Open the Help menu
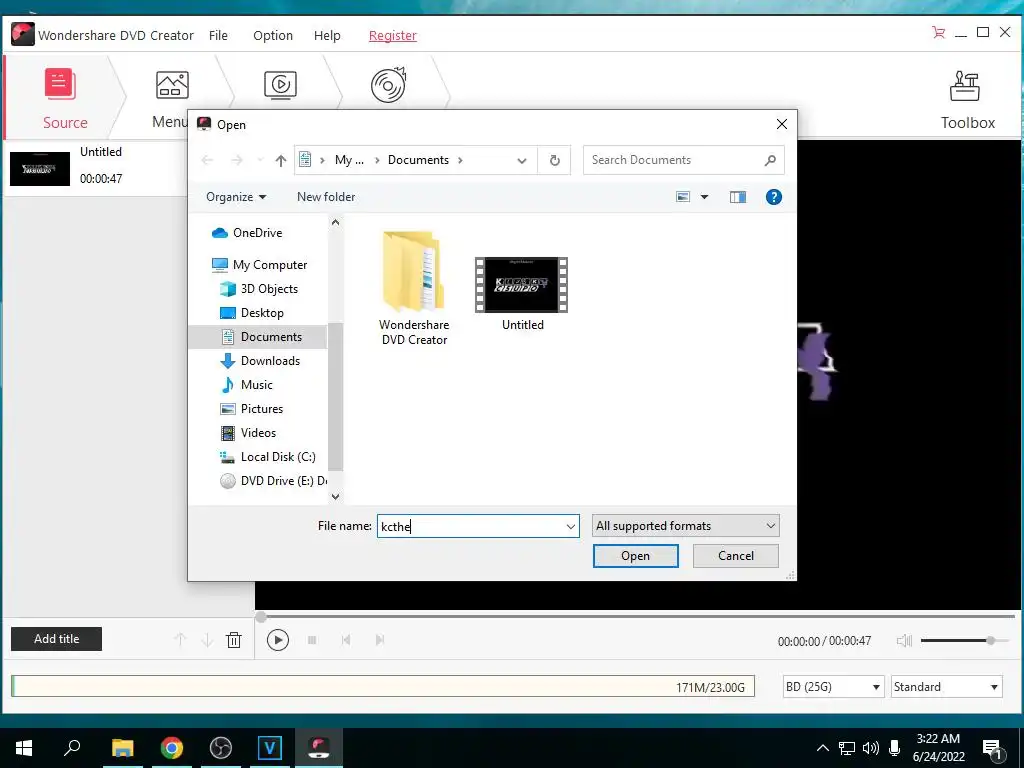Screen dimensions: 1024x768 (327, 35)
